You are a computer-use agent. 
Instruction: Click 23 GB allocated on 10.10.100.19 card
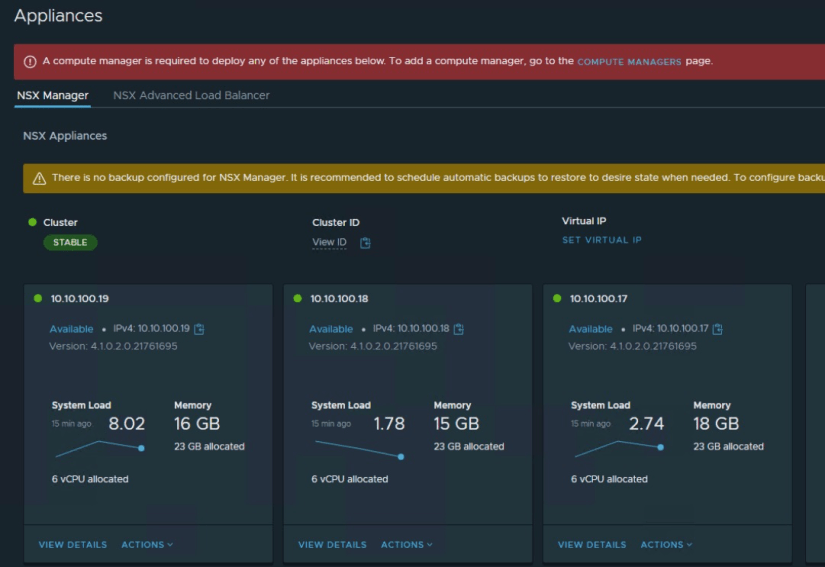pyautogui.click(x=209, y=447)
